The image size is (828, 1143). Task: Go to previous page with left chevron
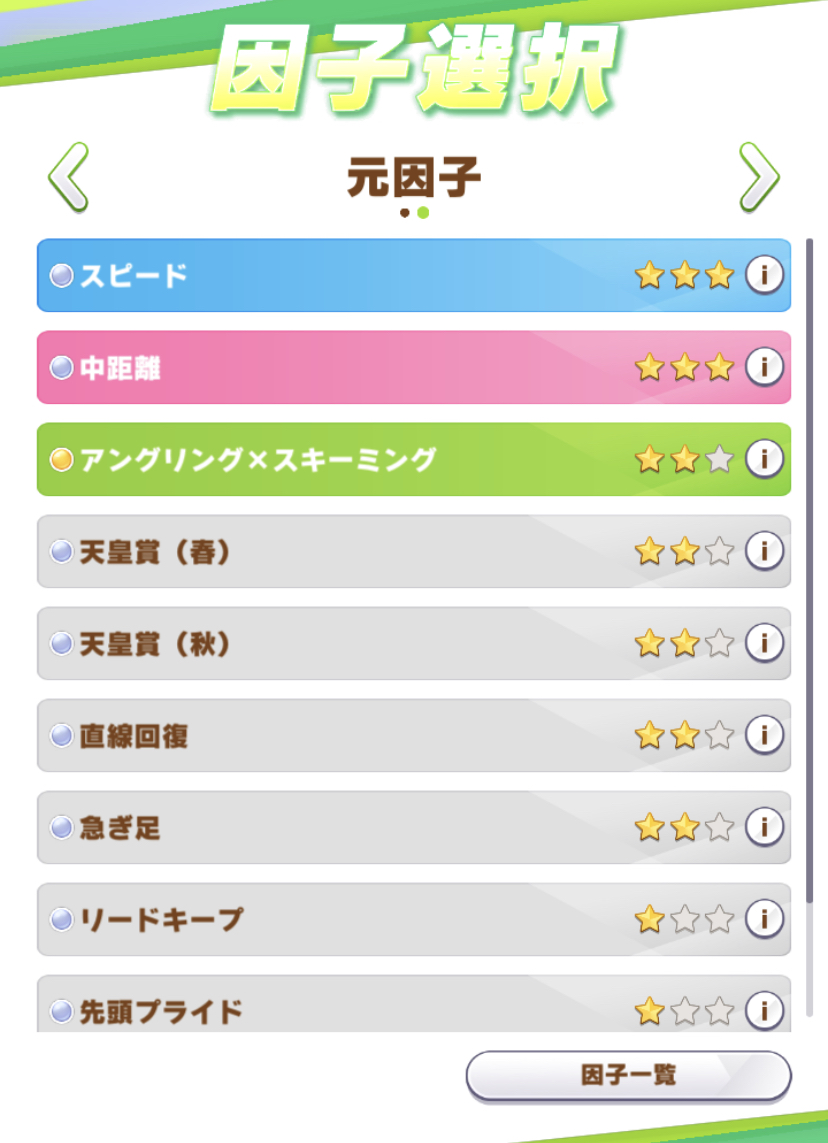[x=68, y=177]
